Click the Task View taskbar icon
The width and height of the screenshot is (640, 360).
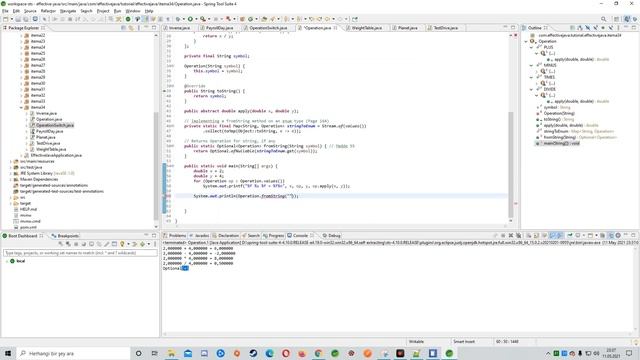154,353
